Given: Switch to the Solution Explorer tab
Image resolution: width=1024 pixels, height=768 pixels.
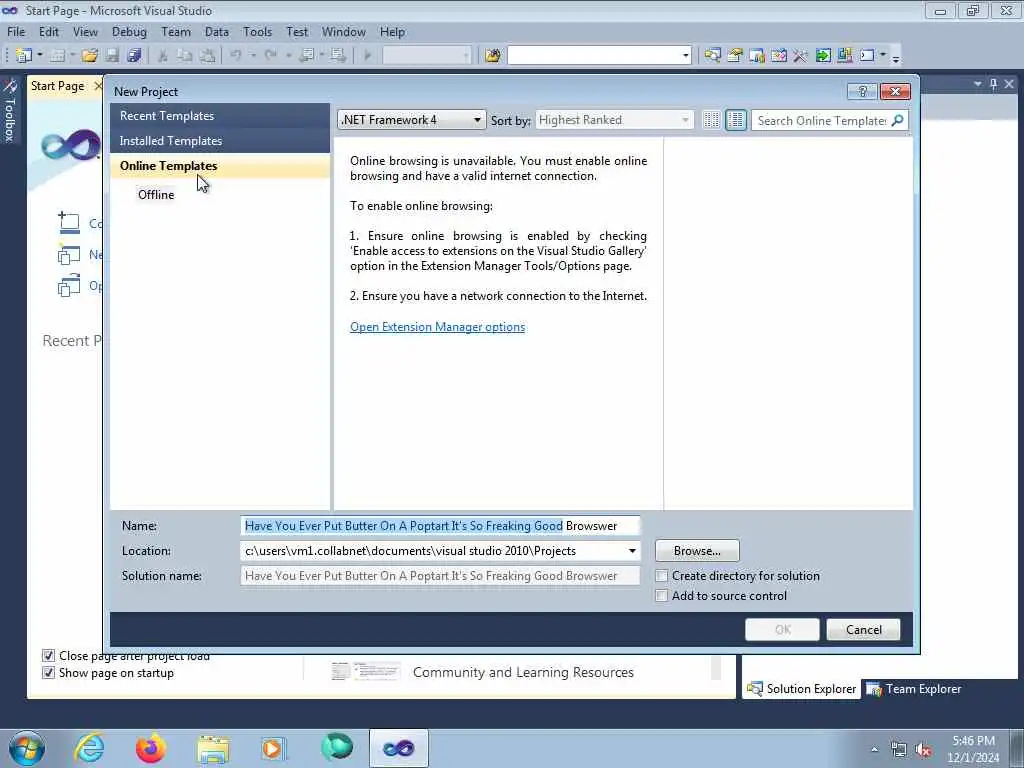Looking at the screenshot, I should [801, 689].
